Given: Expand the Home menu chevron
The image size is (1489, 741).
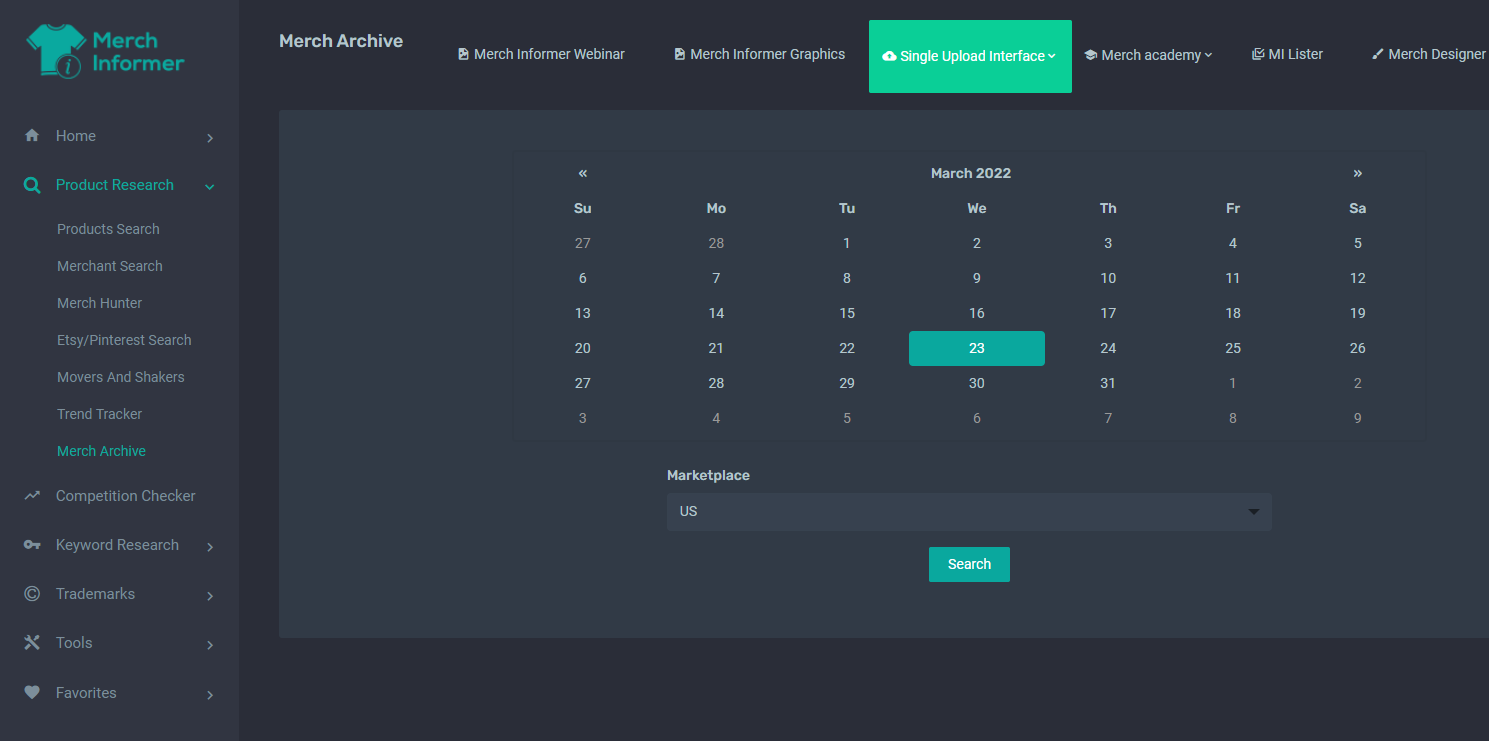Looking at the screenshot, I should tap(210, 138).
